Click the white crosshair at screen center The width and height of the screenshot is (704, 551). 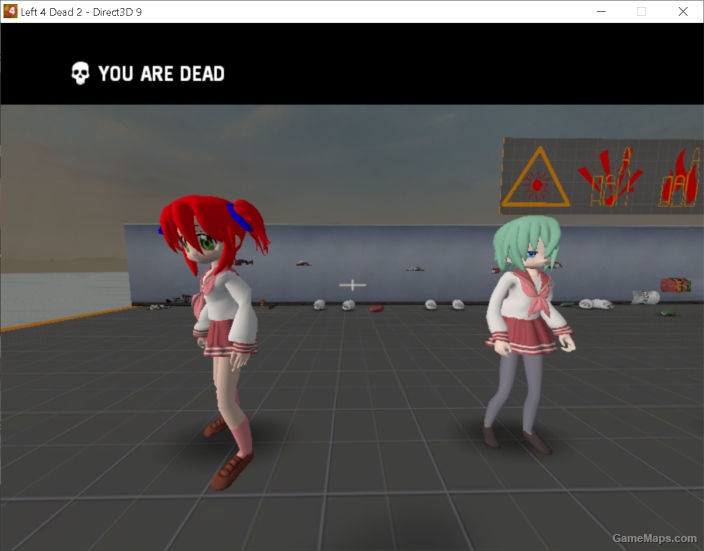point(352,285)
